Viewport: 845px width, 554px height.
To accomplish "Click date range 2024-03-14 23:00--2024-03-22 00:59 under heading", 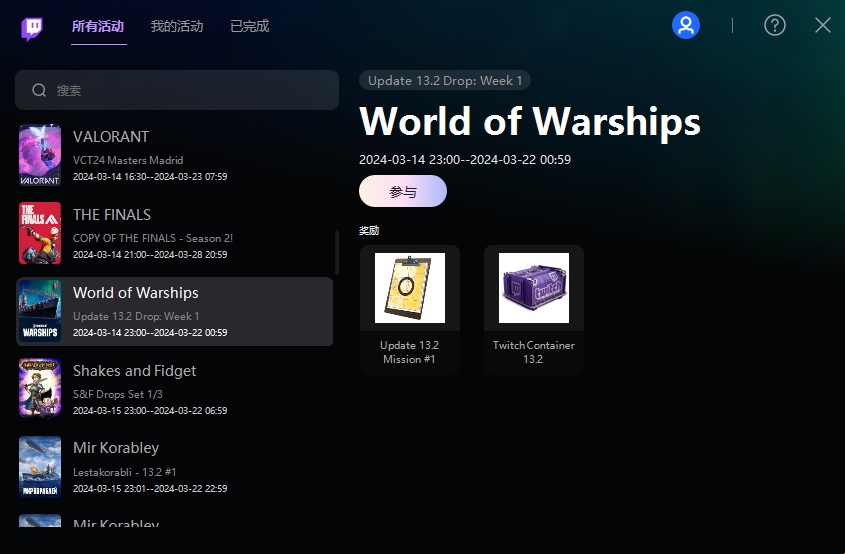I will pyautogui.click(x=465, y=160).
